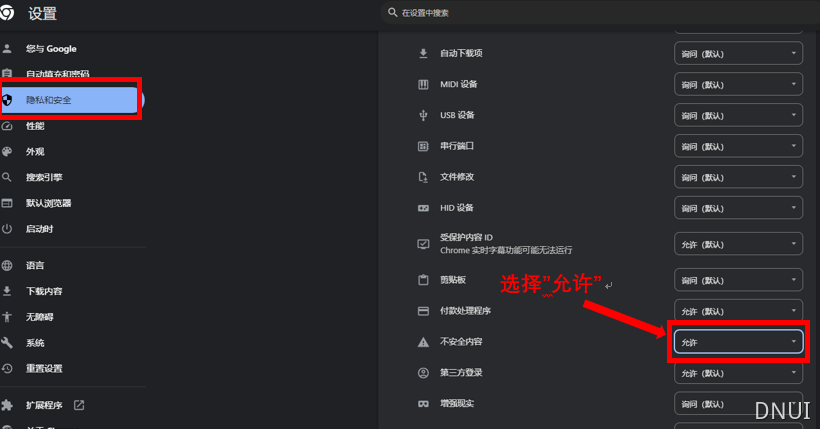Open the 付款处理程序 permission dropdown
Screen dimensions: 820x429
[x=738, y=311]
